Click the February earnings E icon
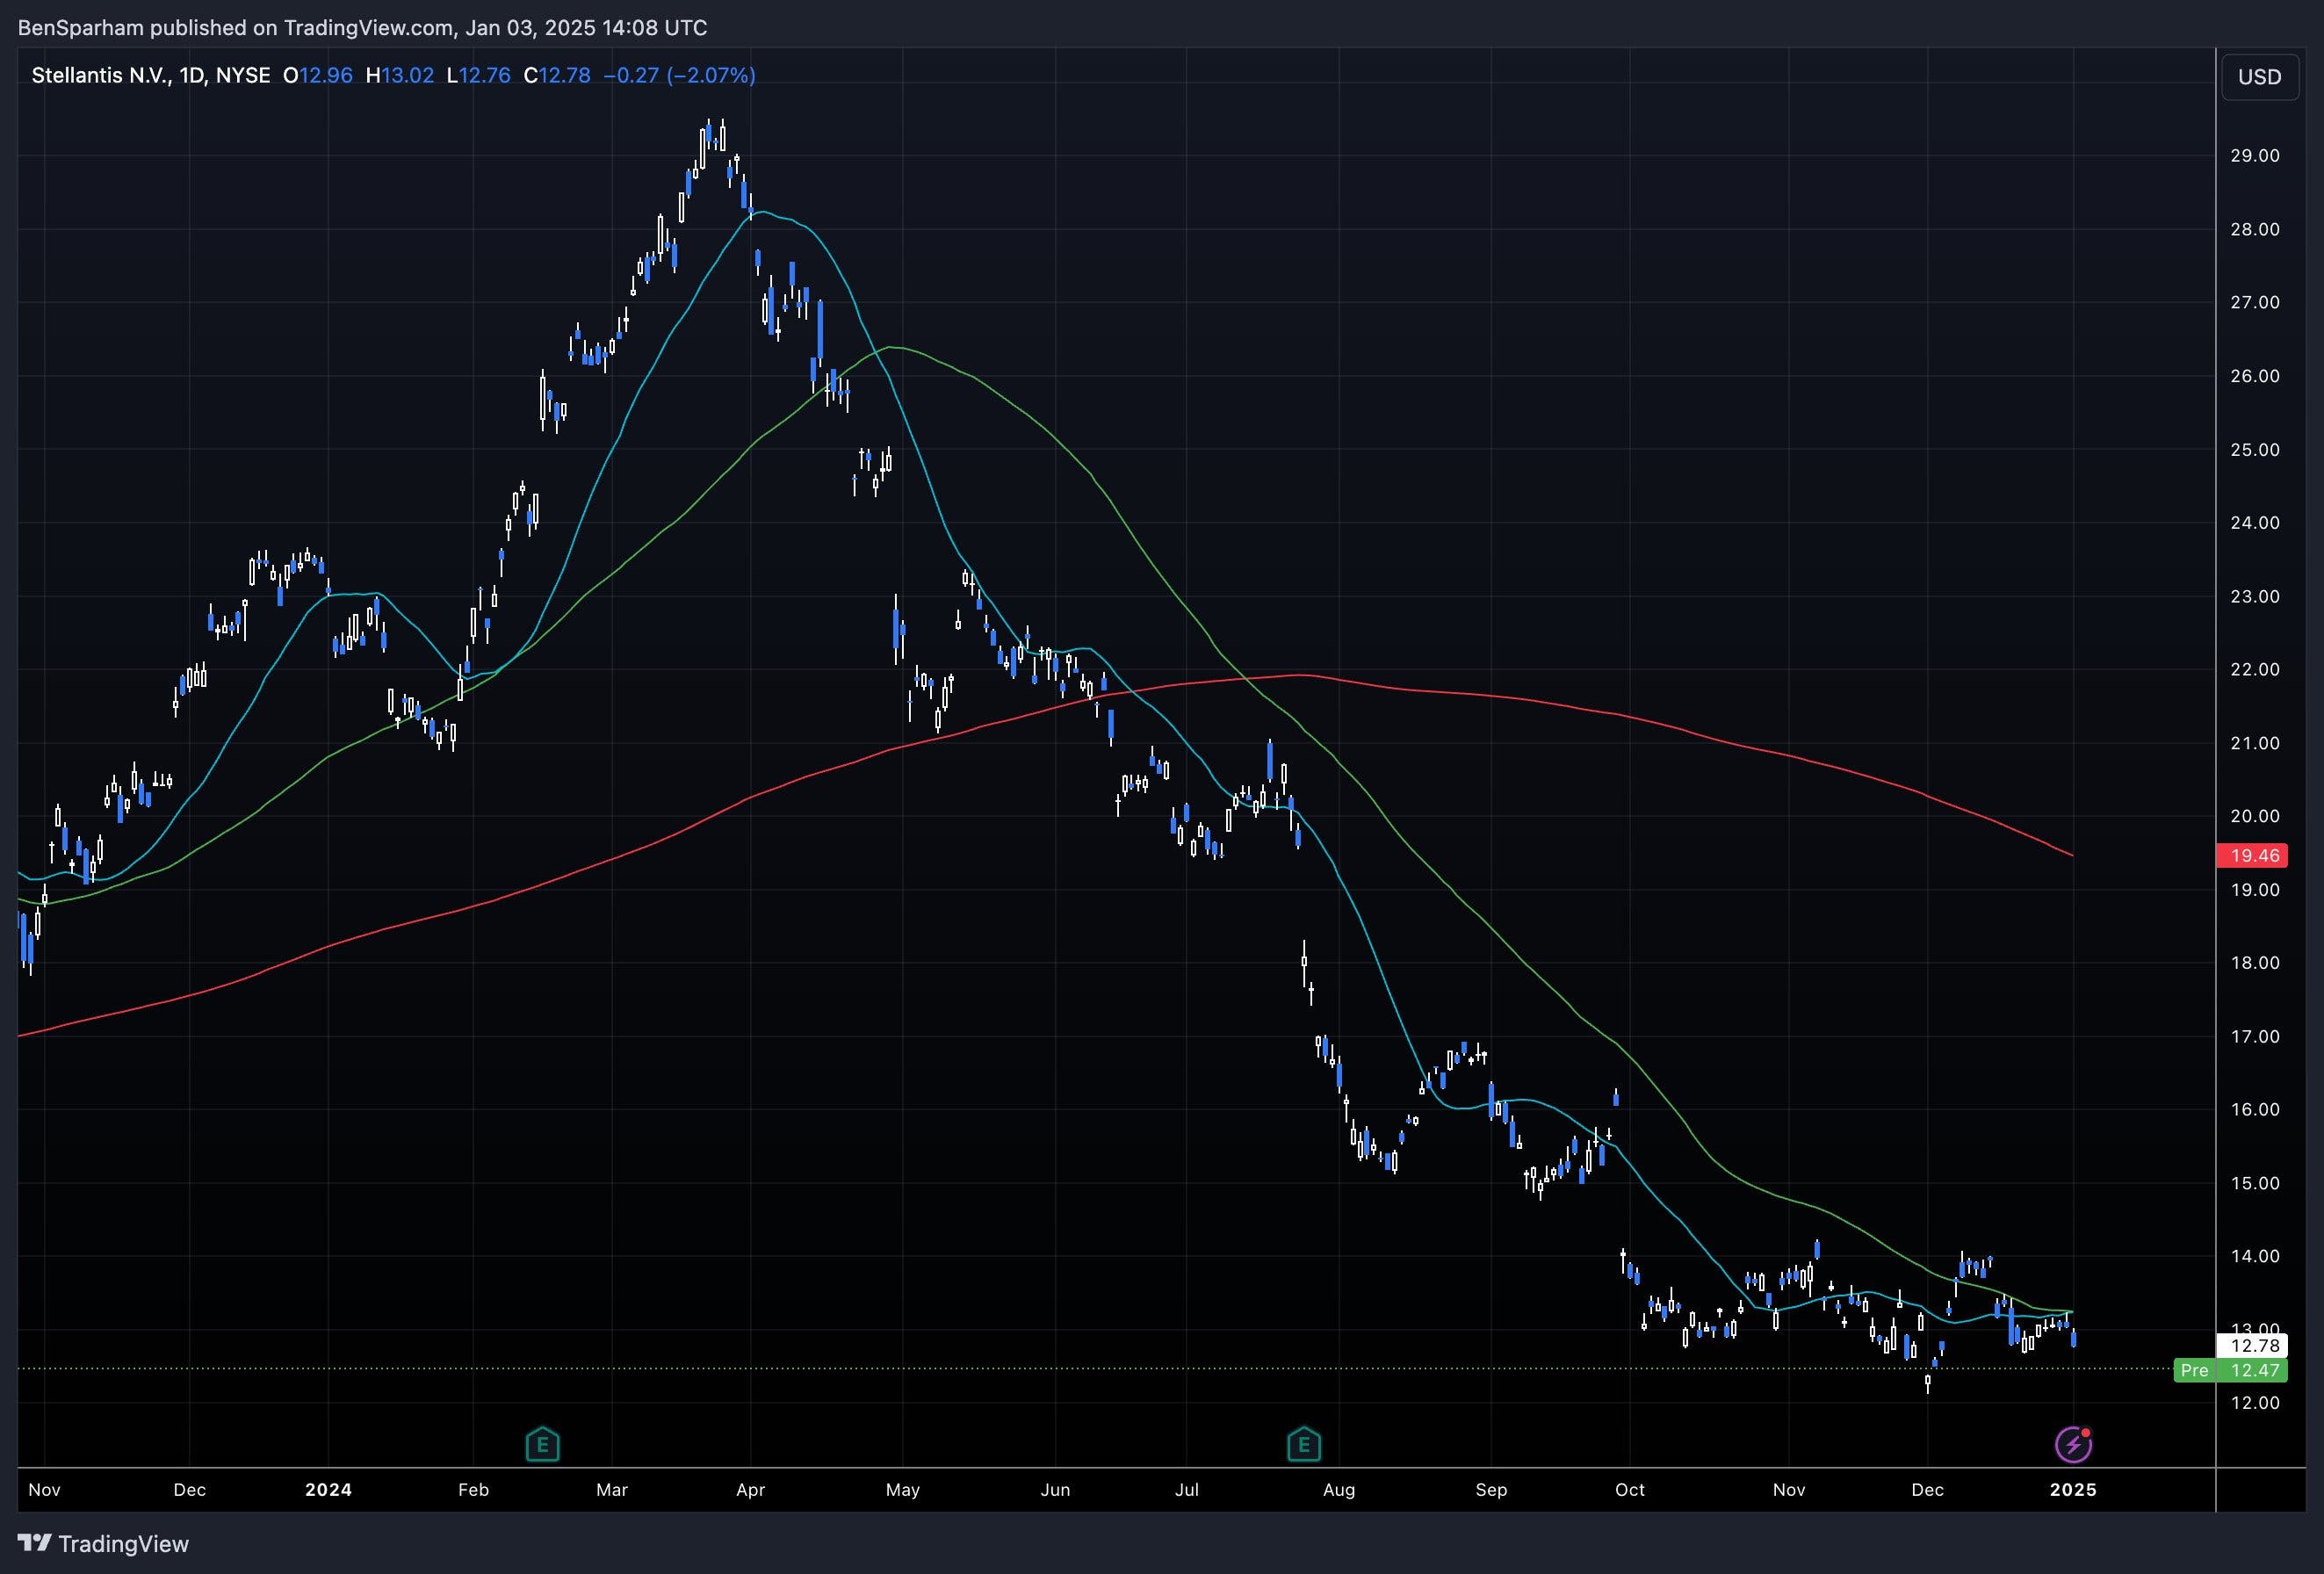This screenshot has height=1574, width=2324. click(542, 1444)
